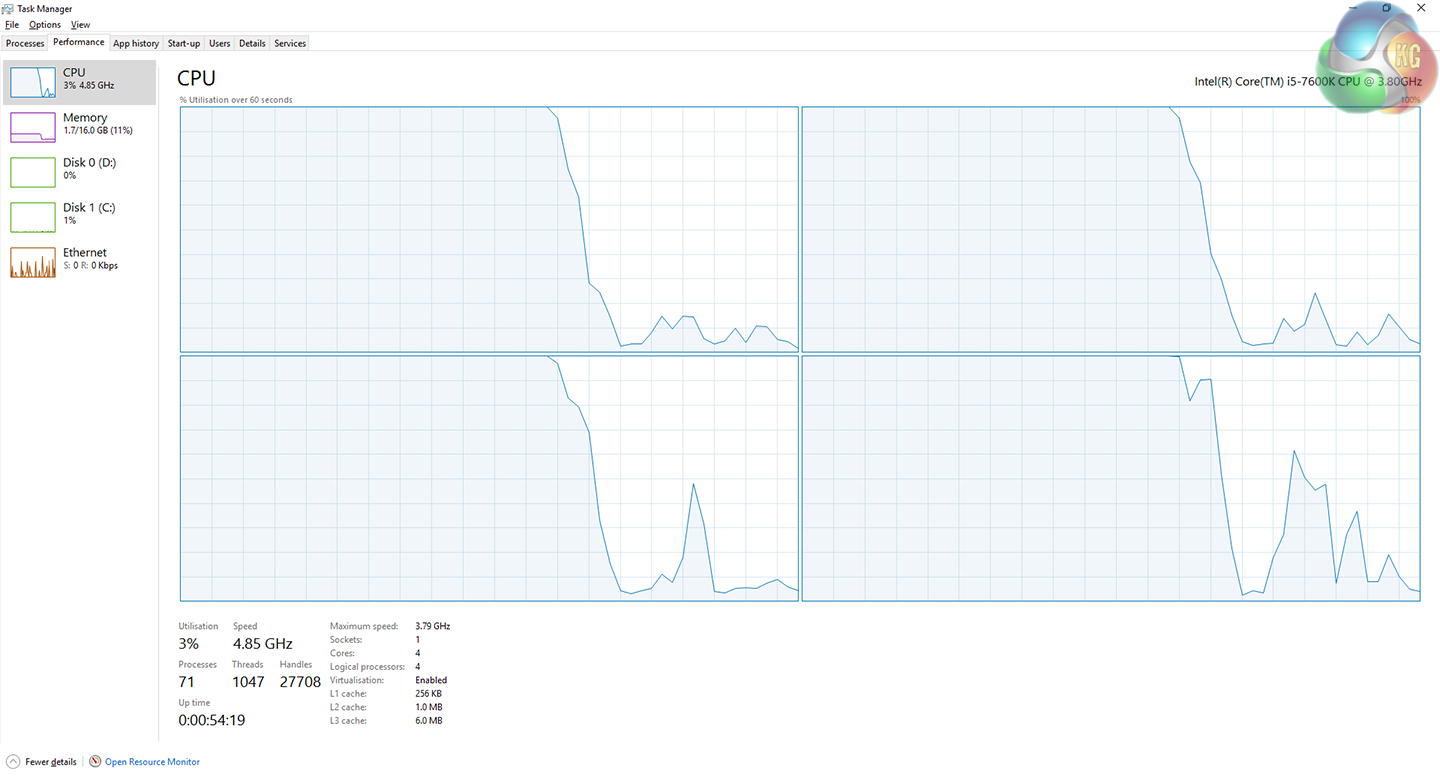The image size is (1440, 780).
Task: Click the "Cores:" label
Action: click(342, 653)
